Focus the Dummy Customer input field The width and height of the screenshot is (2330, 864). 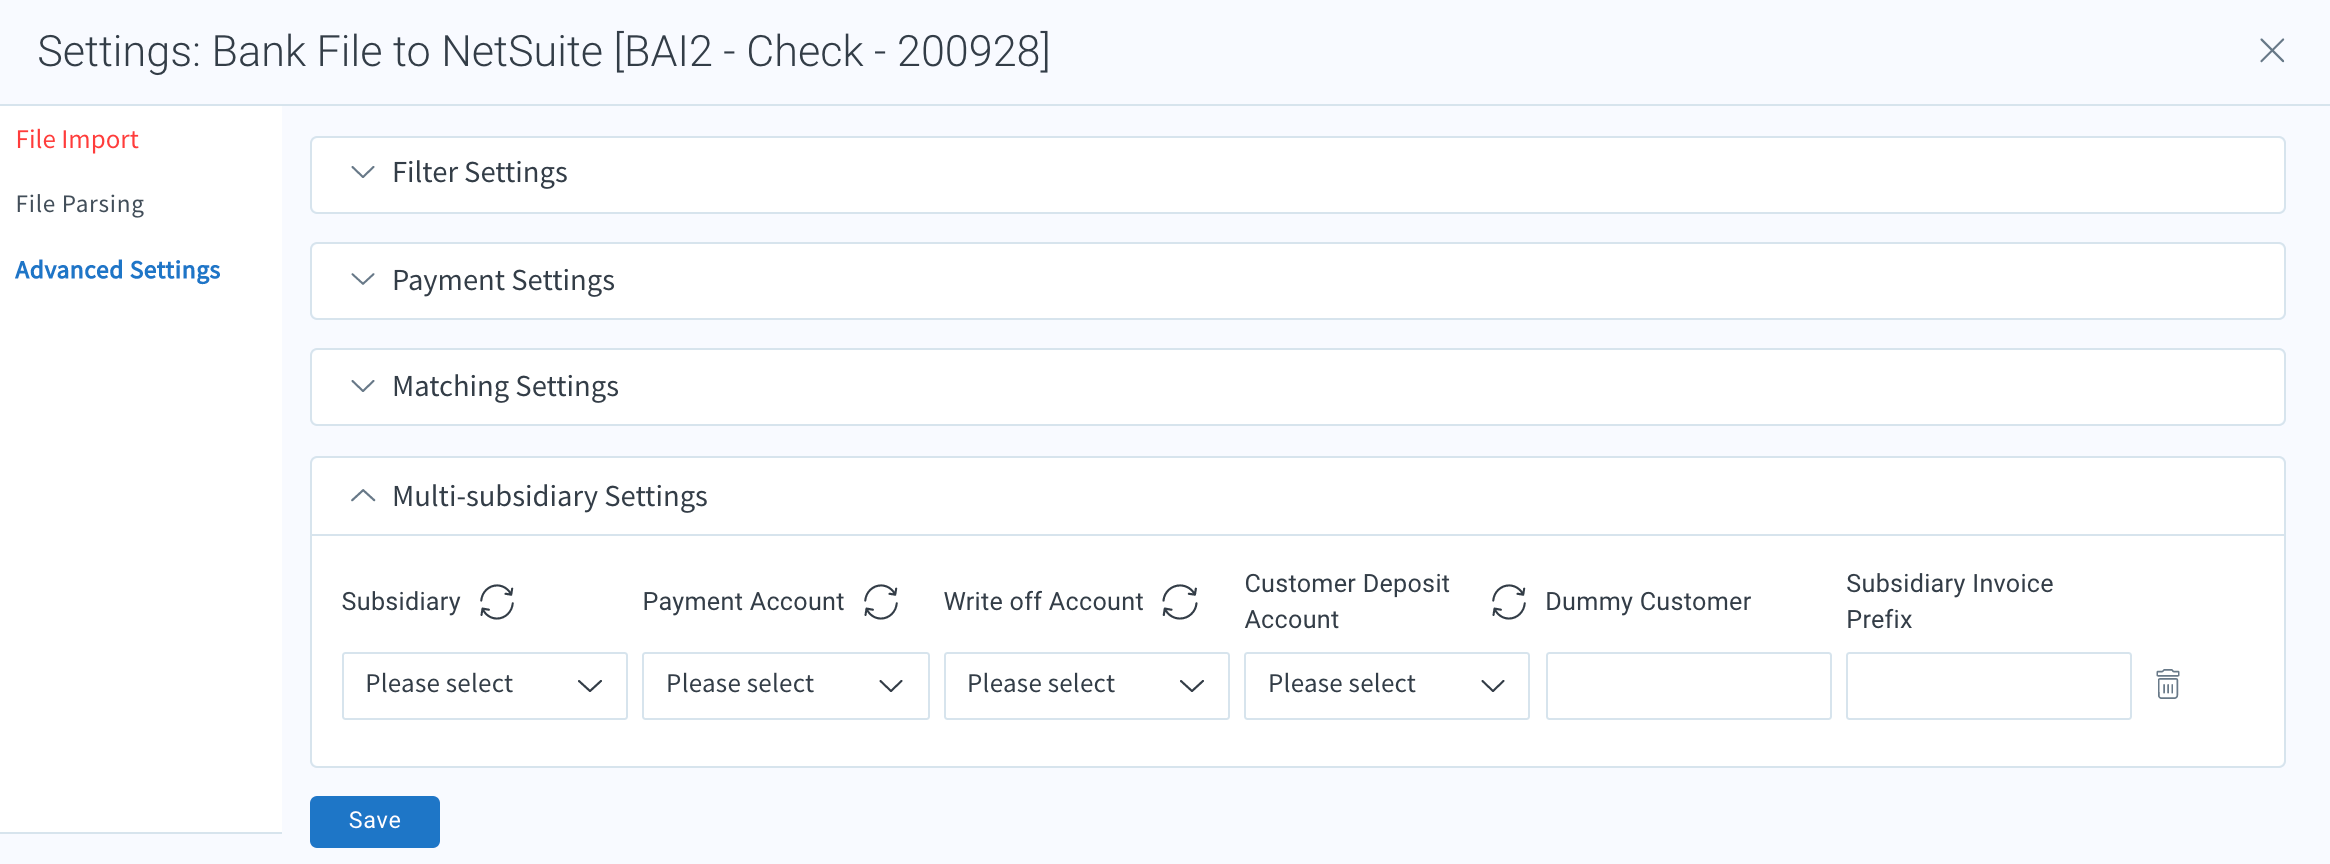[x=1689, y=685]
